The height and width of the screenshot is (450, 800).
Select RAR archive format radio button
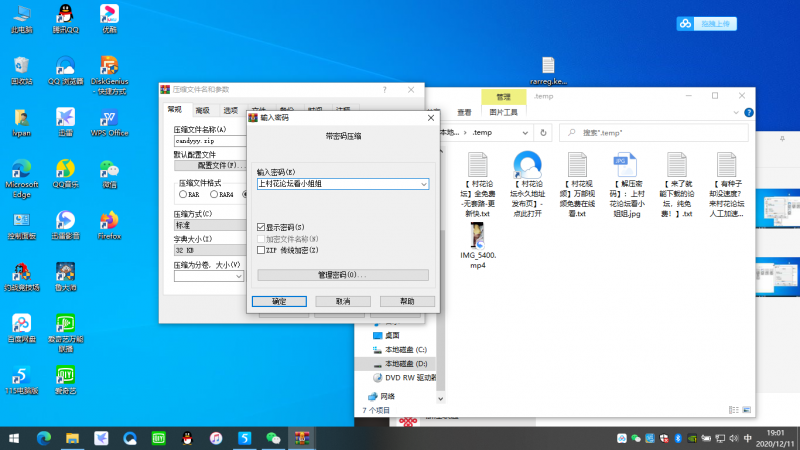tap(183, 194)
